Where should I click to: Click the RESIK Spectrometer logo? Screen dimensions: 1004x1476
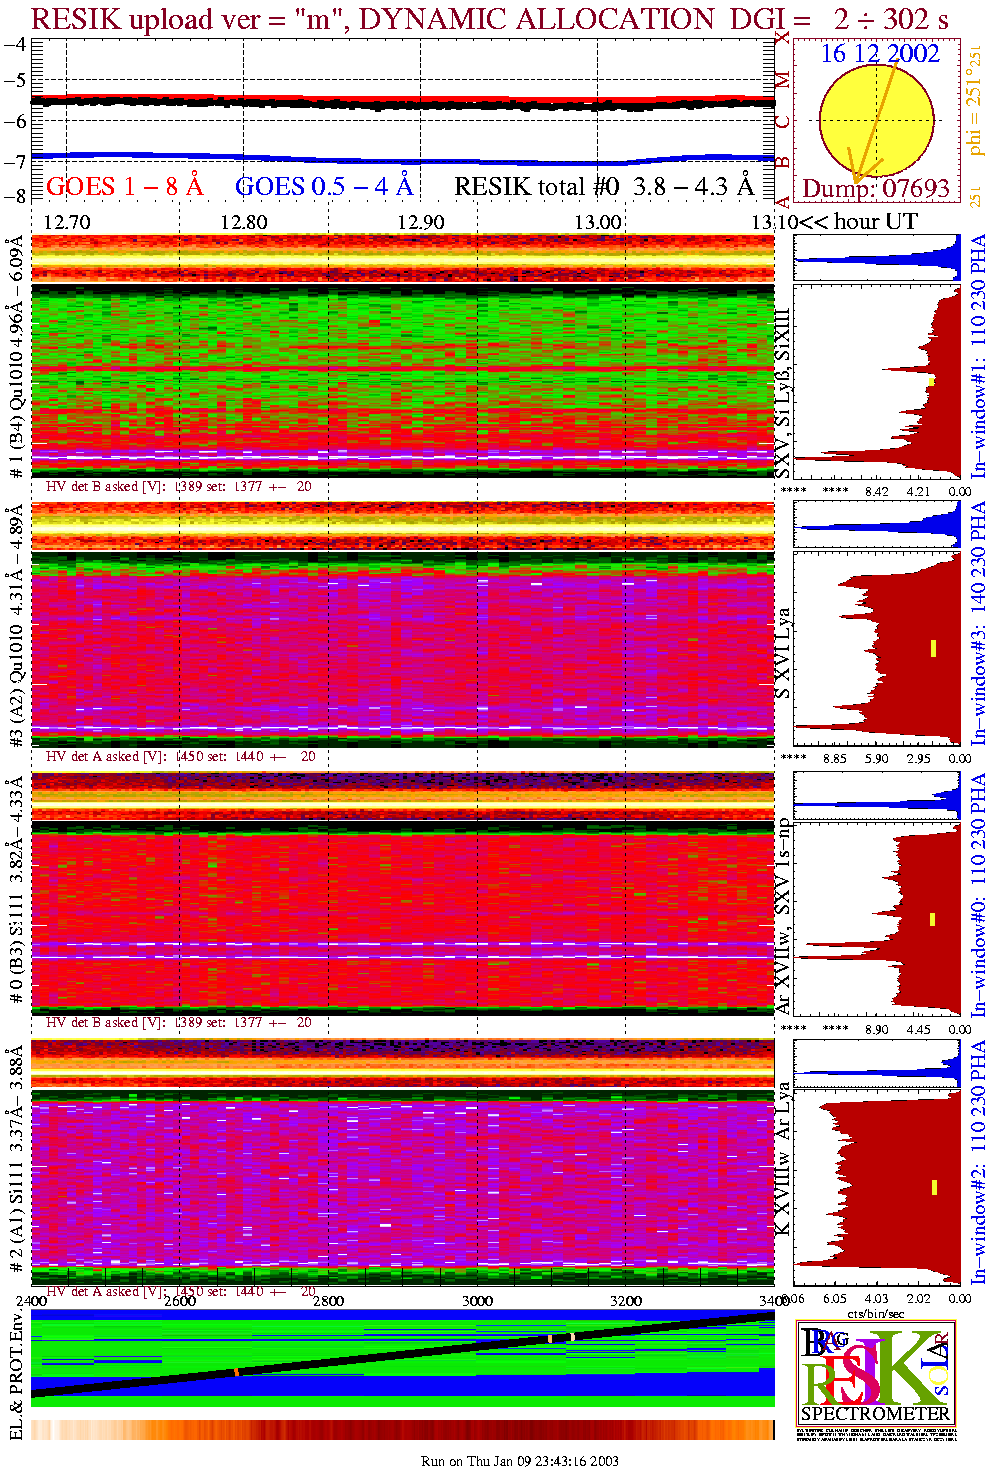pyautogui.click(x=875, y=1372)
